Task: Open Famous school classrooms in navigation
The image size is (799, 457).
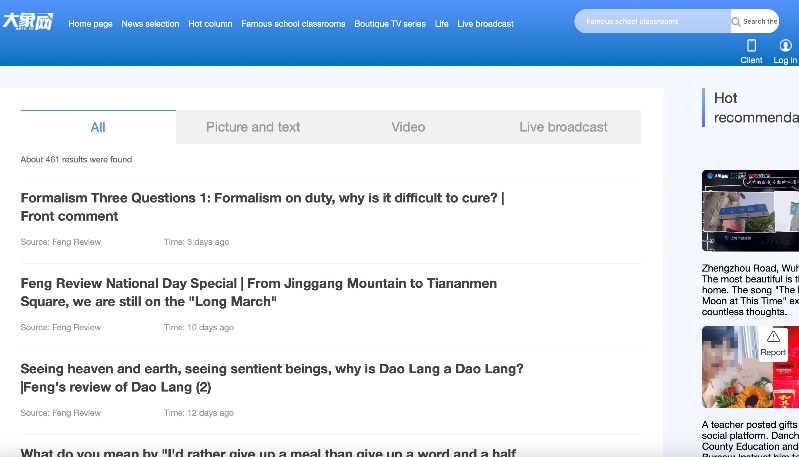Action: 293,24
